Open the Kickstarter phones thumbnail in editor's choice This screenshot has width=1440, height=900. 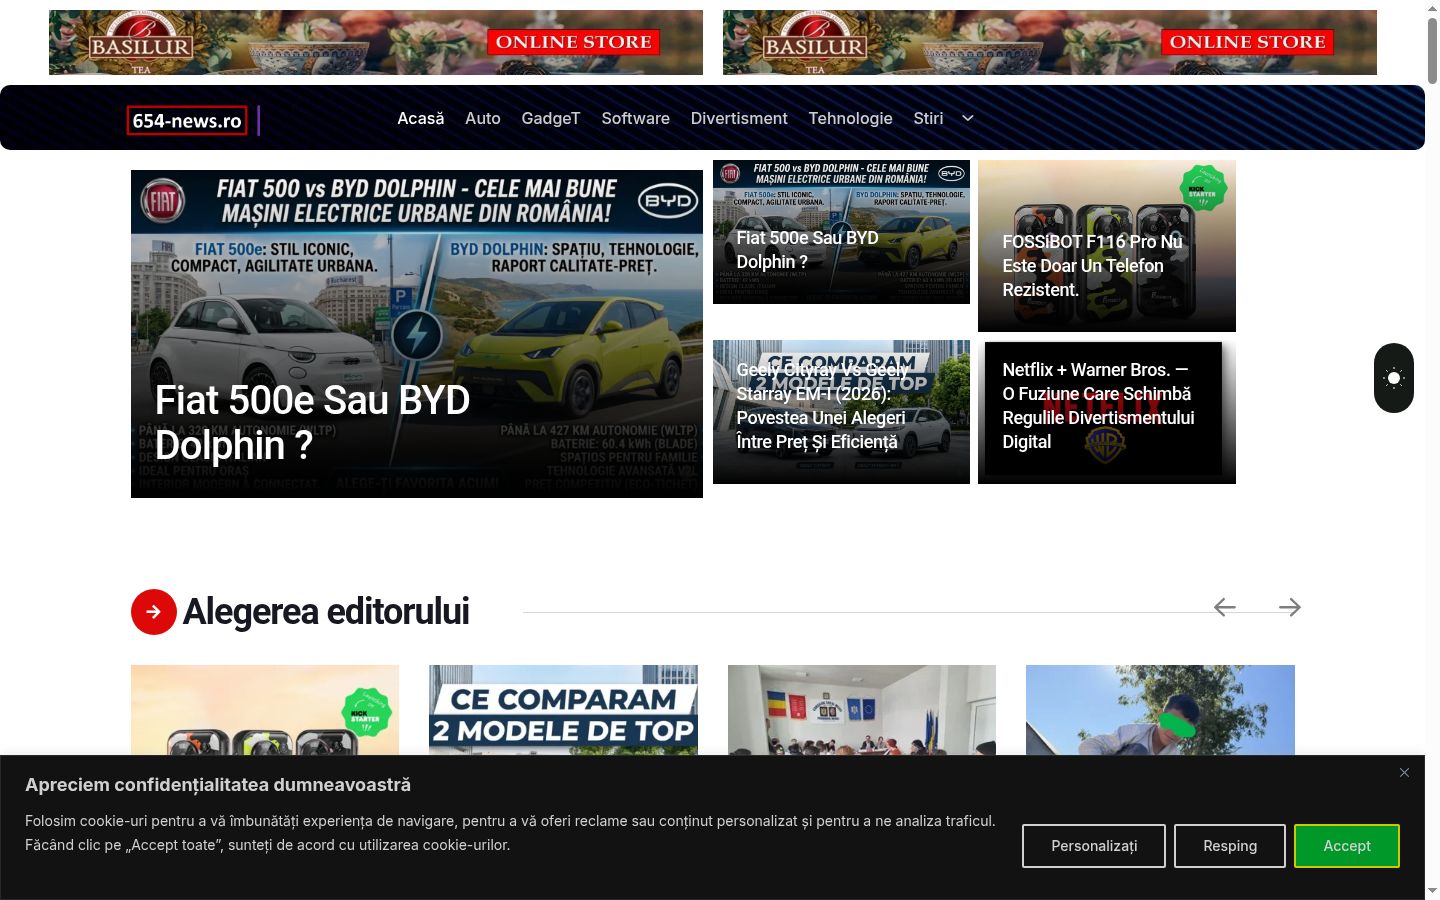pyautogui.click(x=265, y=710)
